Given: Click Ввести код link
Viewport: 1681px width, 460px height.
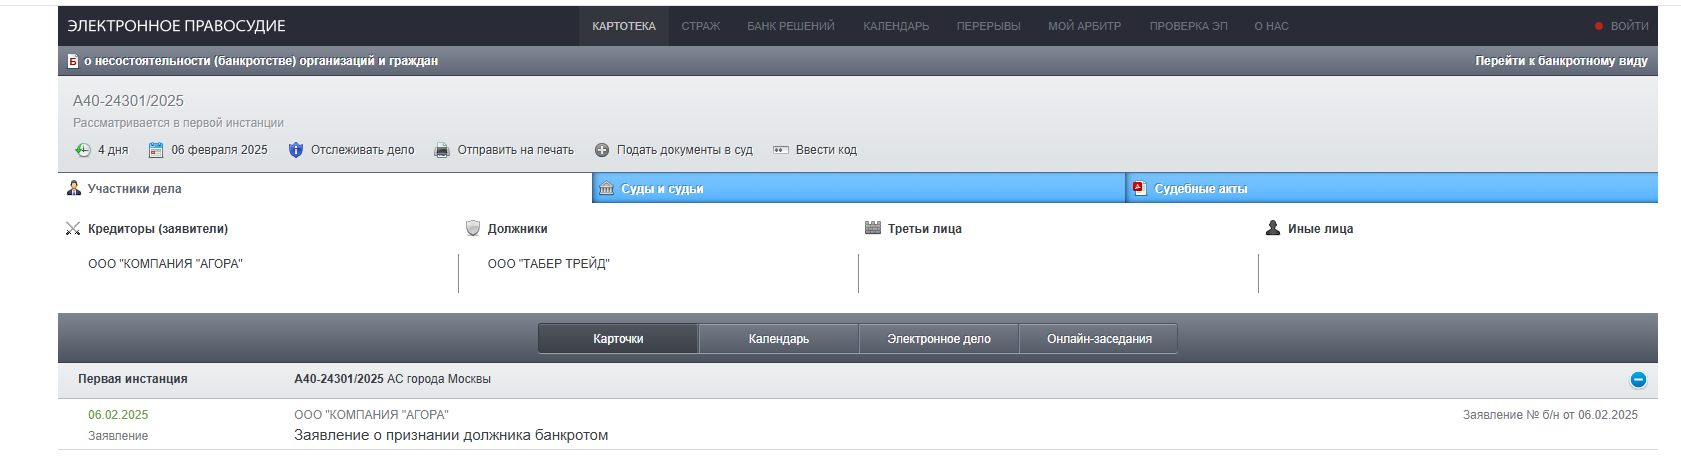Looking at the screenshot, I should click(x=826, y=150).
